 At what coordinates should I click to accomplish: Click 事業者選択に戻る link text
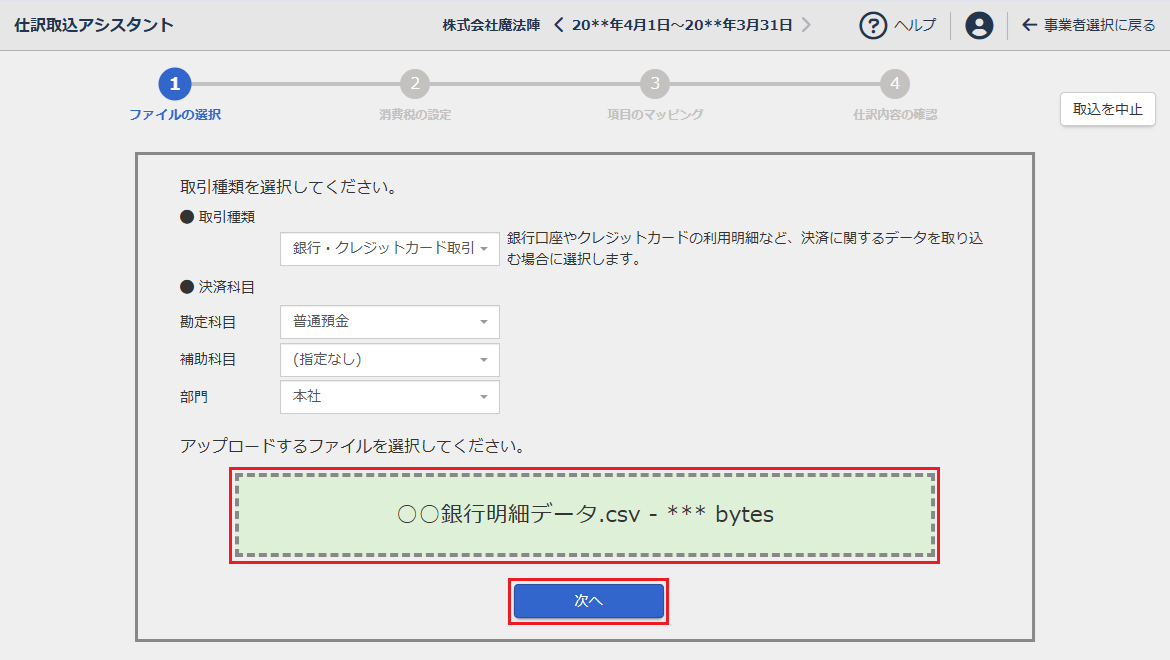1099,25
